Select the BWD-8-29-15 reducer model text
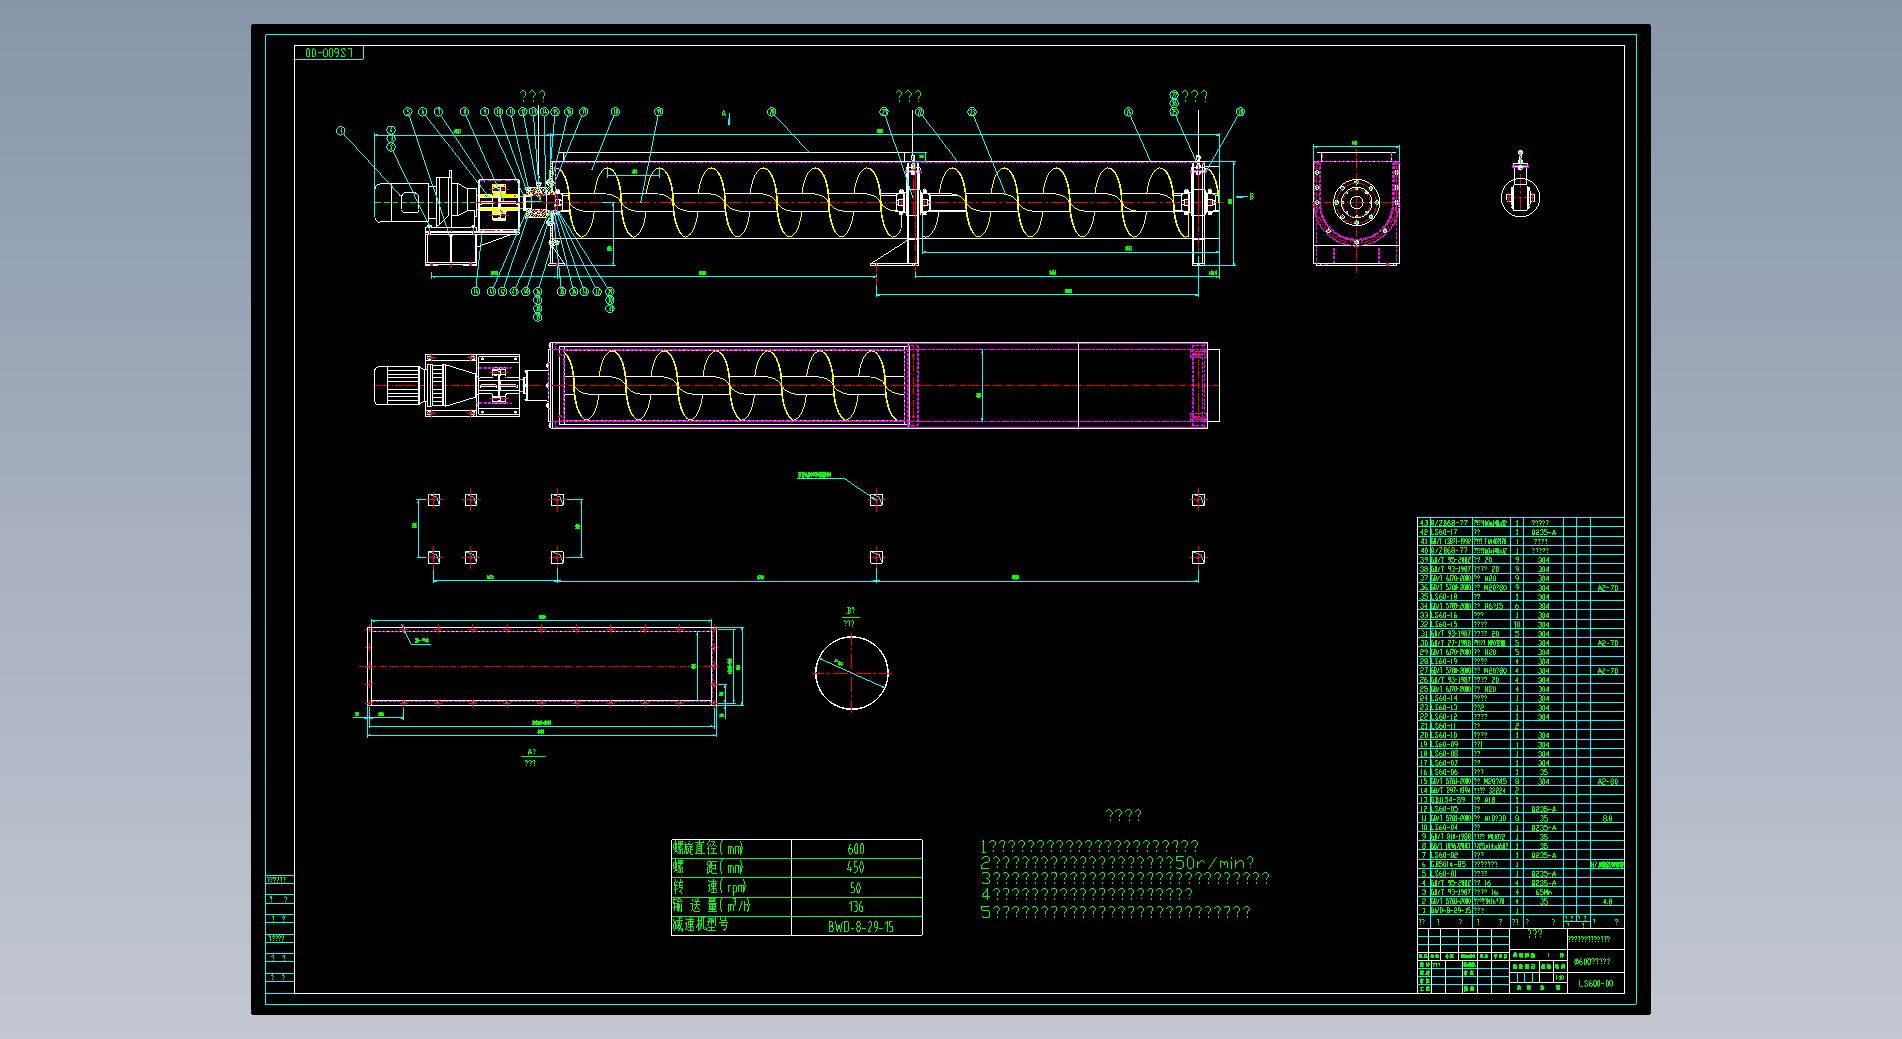 click(860, 926)
